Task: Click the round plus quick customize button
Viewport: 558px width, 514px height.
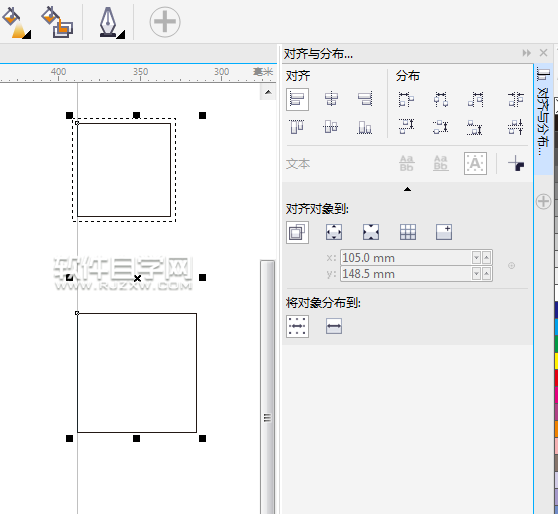Action: pos(165,22)
